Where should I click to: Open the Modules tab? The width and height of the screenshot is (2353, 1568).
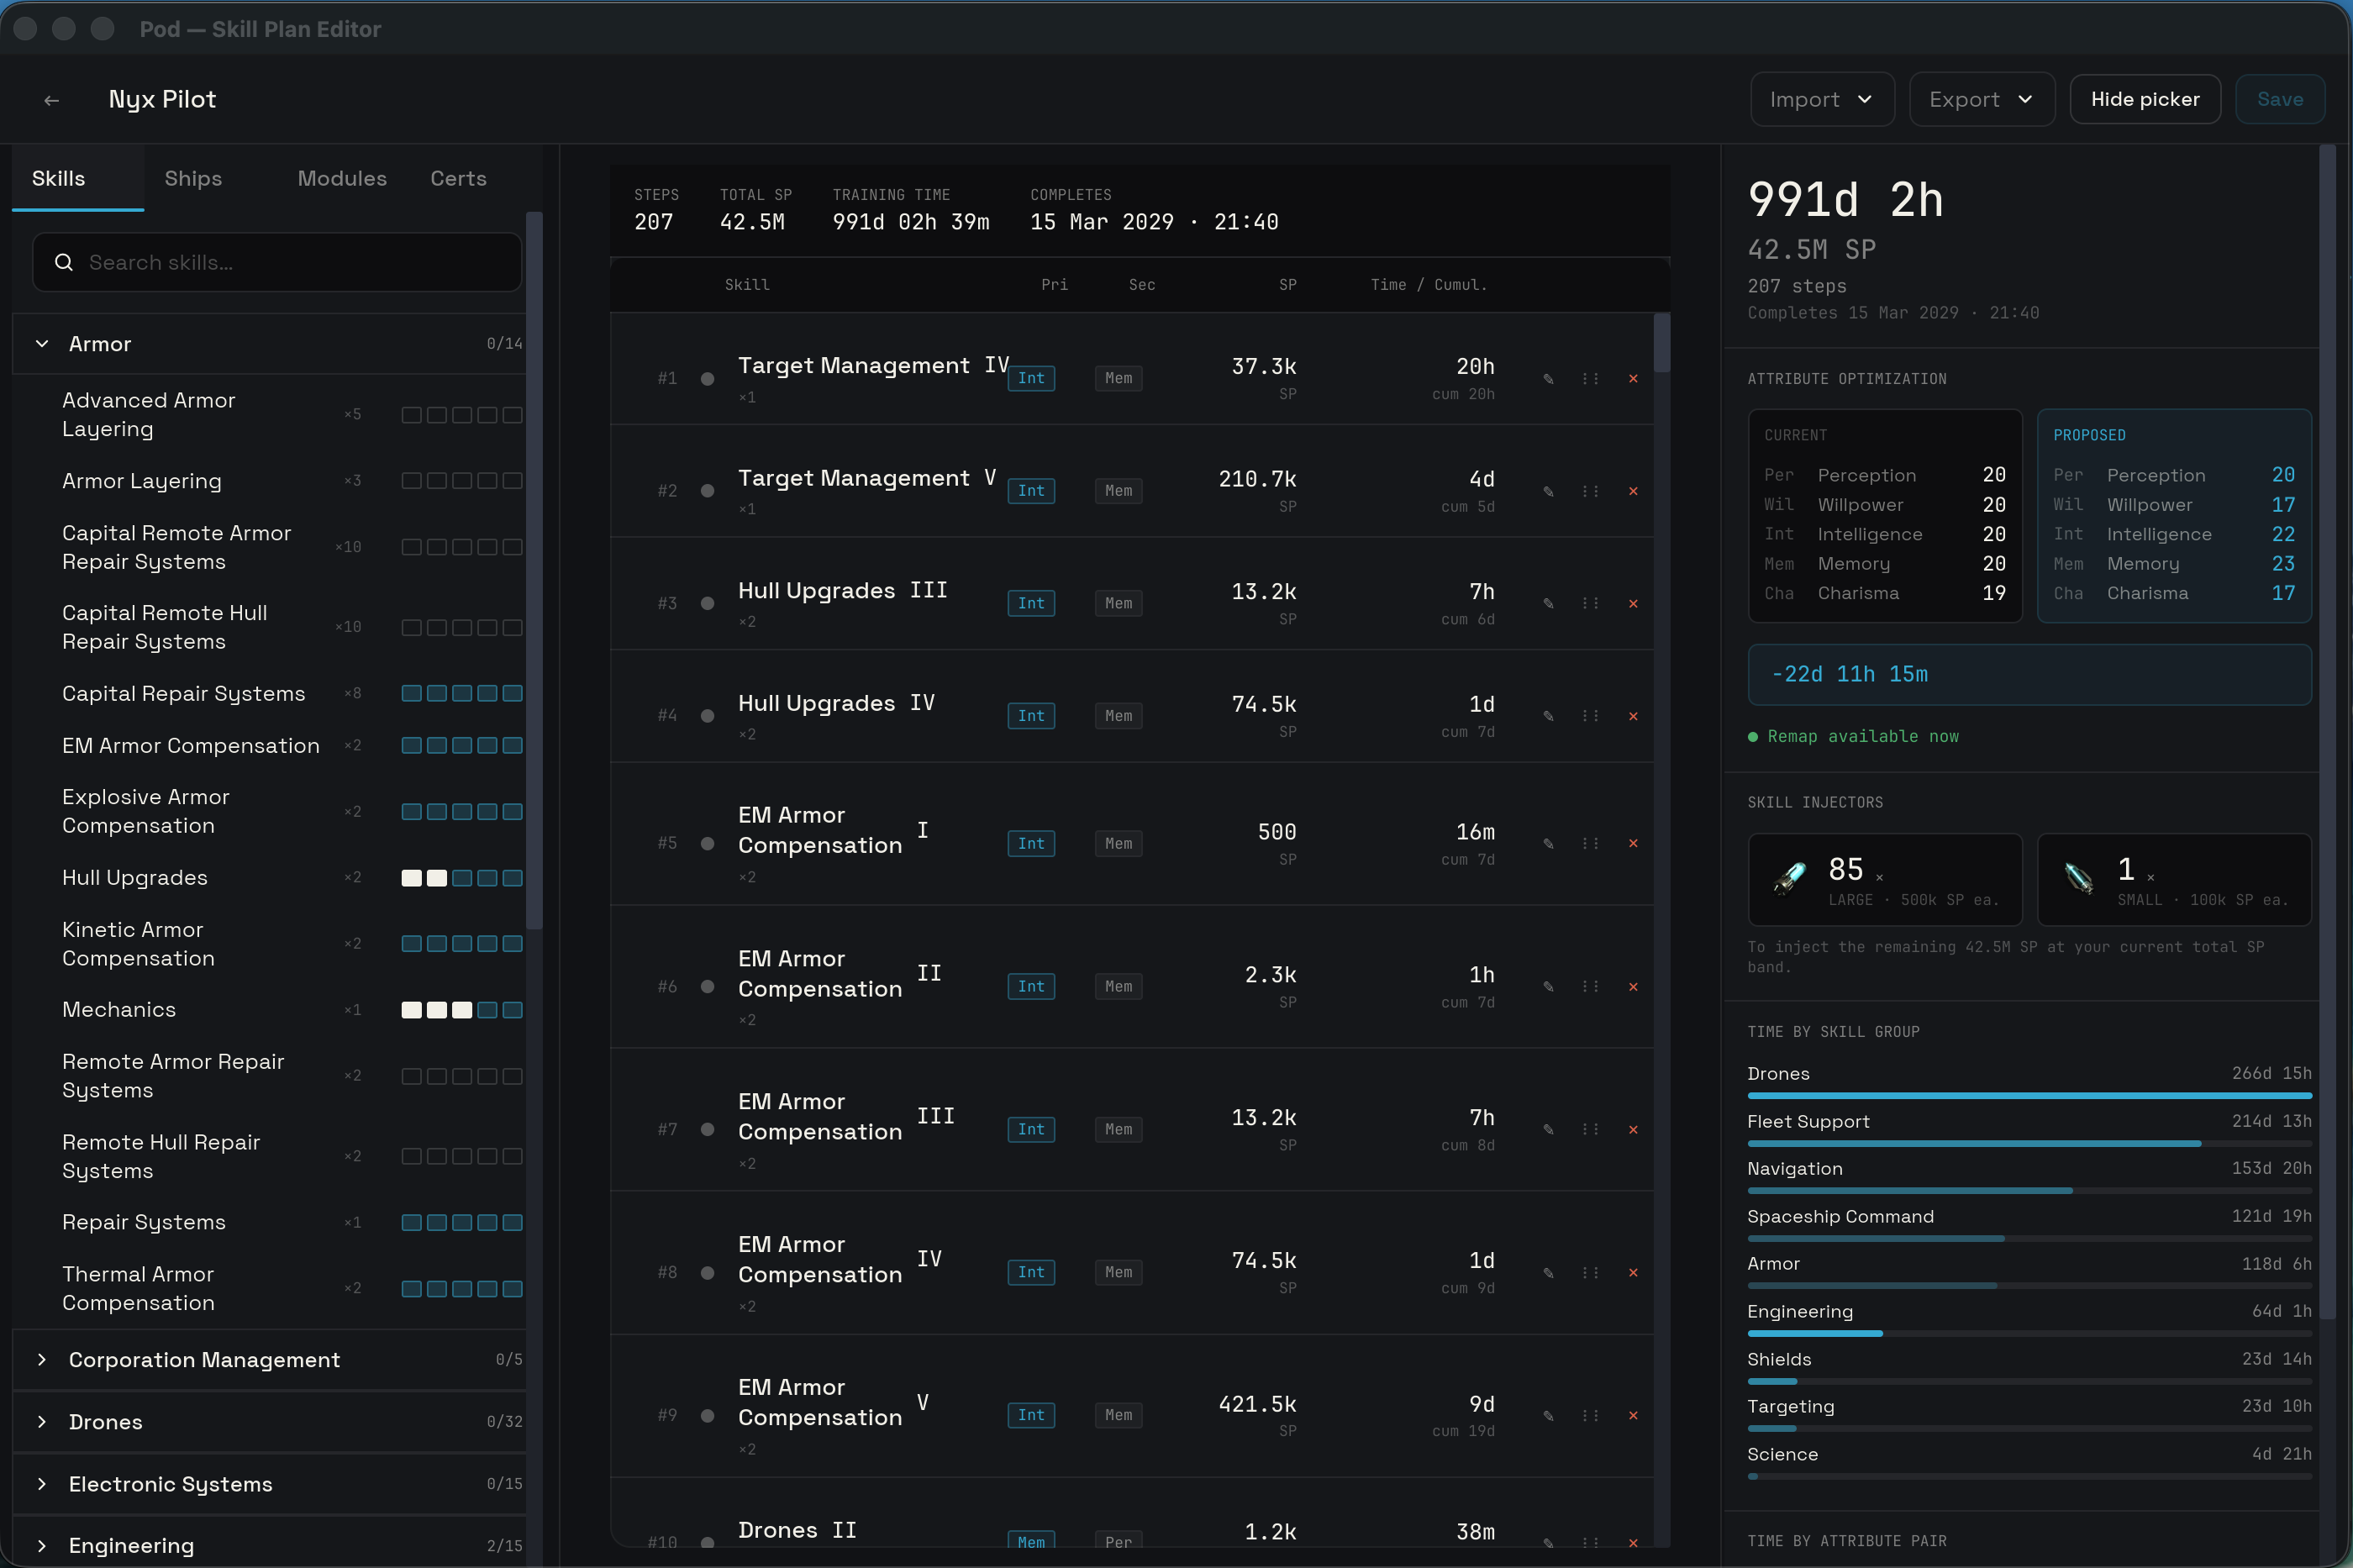(342, 179)
